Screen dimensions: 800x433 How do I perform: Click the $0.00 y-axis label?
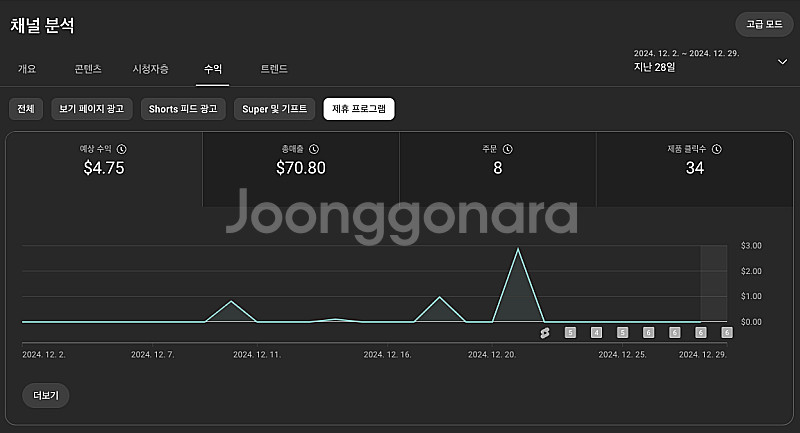[x=751, y=322]
